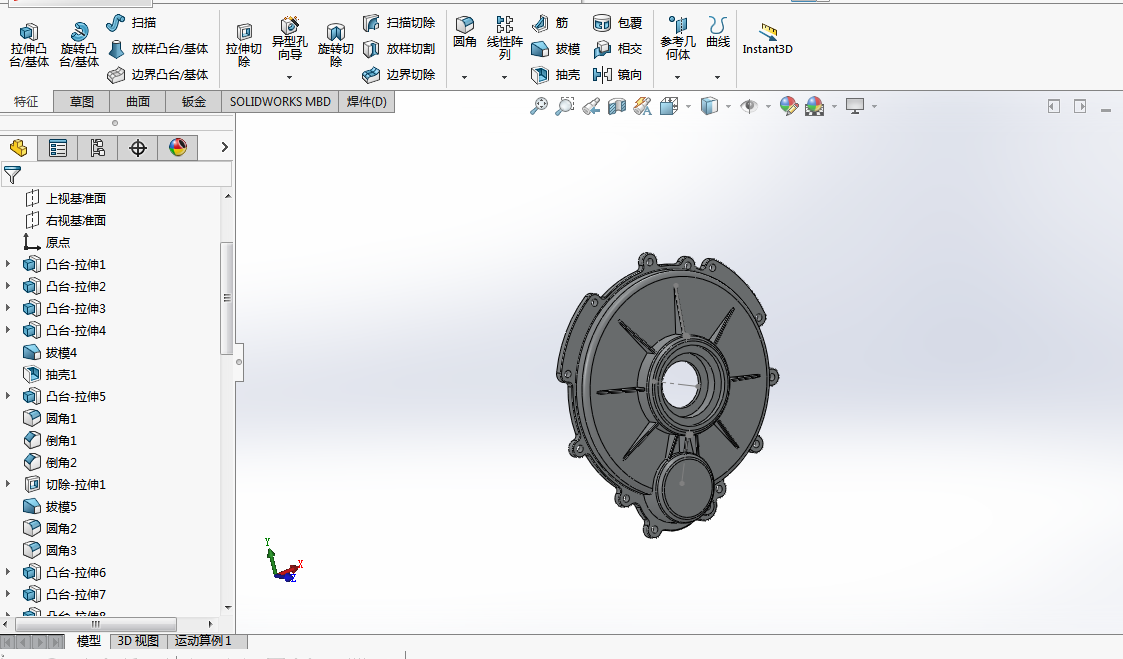Open view orientation dropdown arrow

(x=688, y=107)
